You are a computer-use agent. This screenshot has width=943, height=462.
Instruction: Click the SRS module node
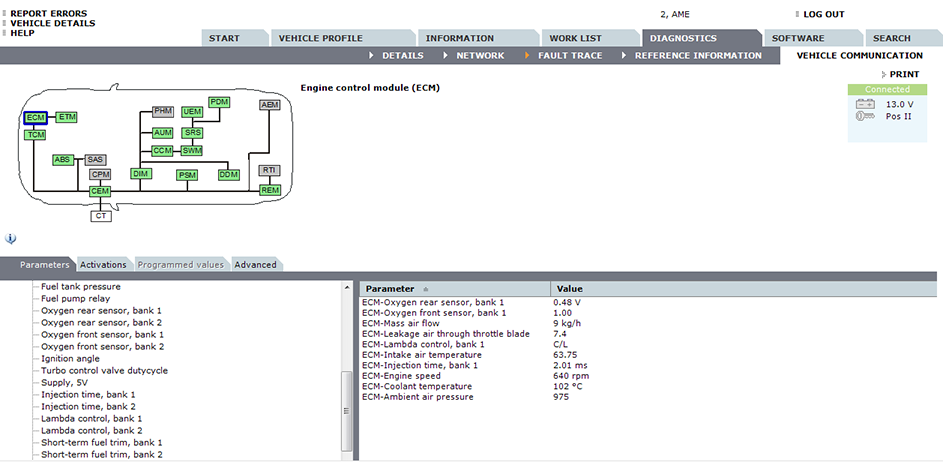192,133
